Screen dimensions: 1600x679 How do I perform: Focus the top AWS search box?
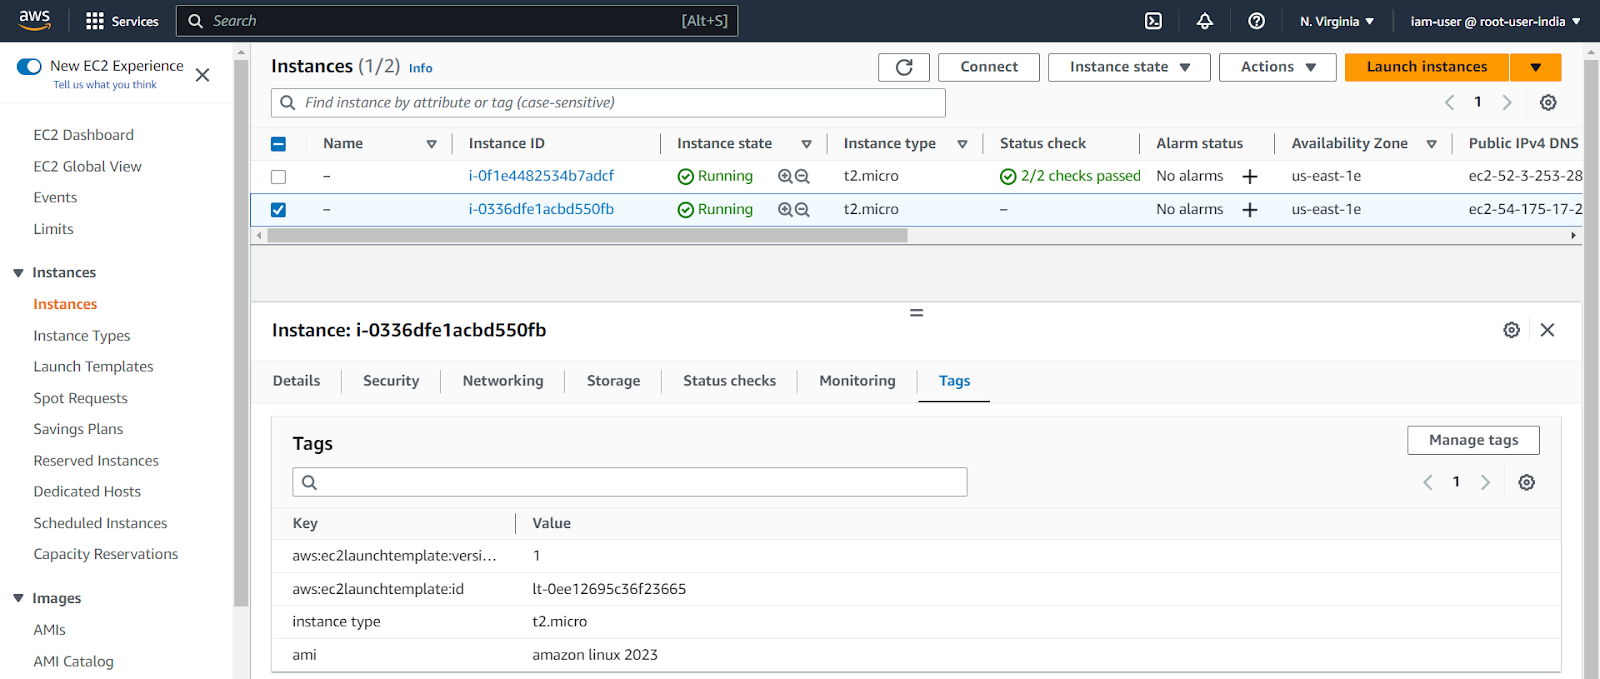(457, 21)
